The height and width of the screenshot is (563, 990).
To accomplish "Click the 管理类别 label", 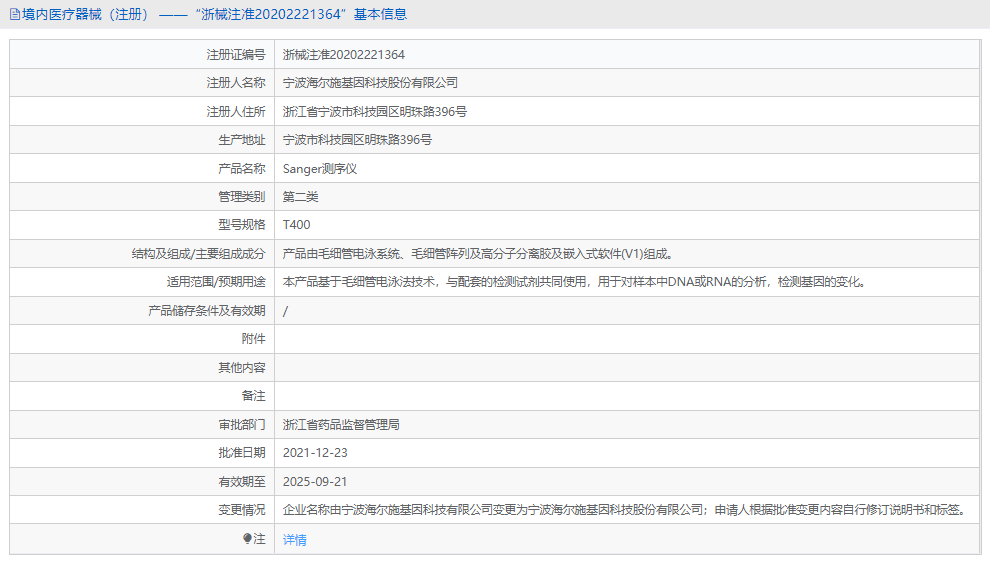I will point(242,197).
